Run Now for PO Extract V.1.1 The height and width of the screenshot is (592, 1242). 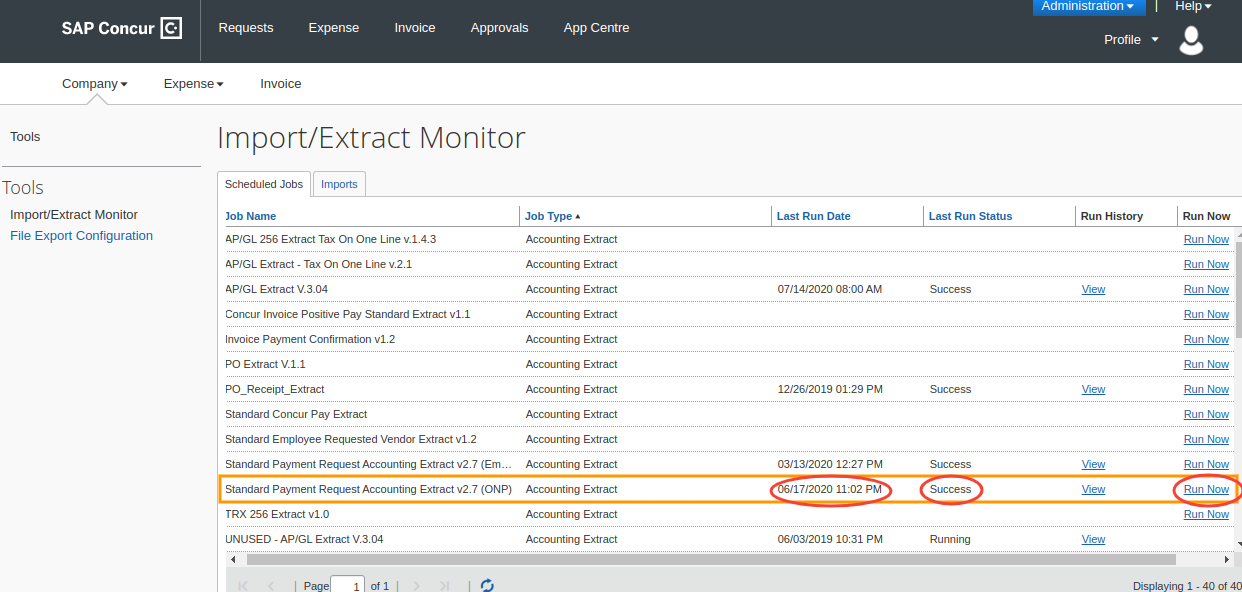click(1206, 364)
